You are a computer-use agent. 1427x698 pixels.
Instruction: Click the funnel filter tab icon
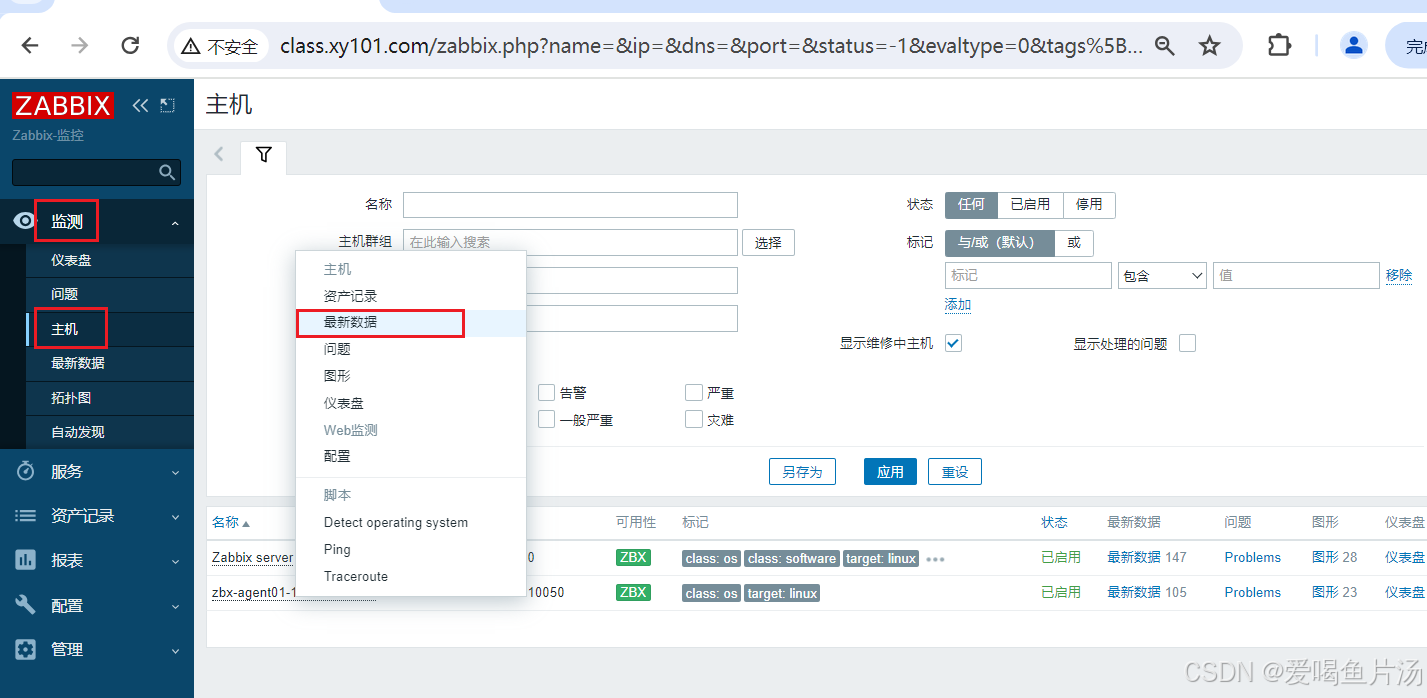pos(263,155)
